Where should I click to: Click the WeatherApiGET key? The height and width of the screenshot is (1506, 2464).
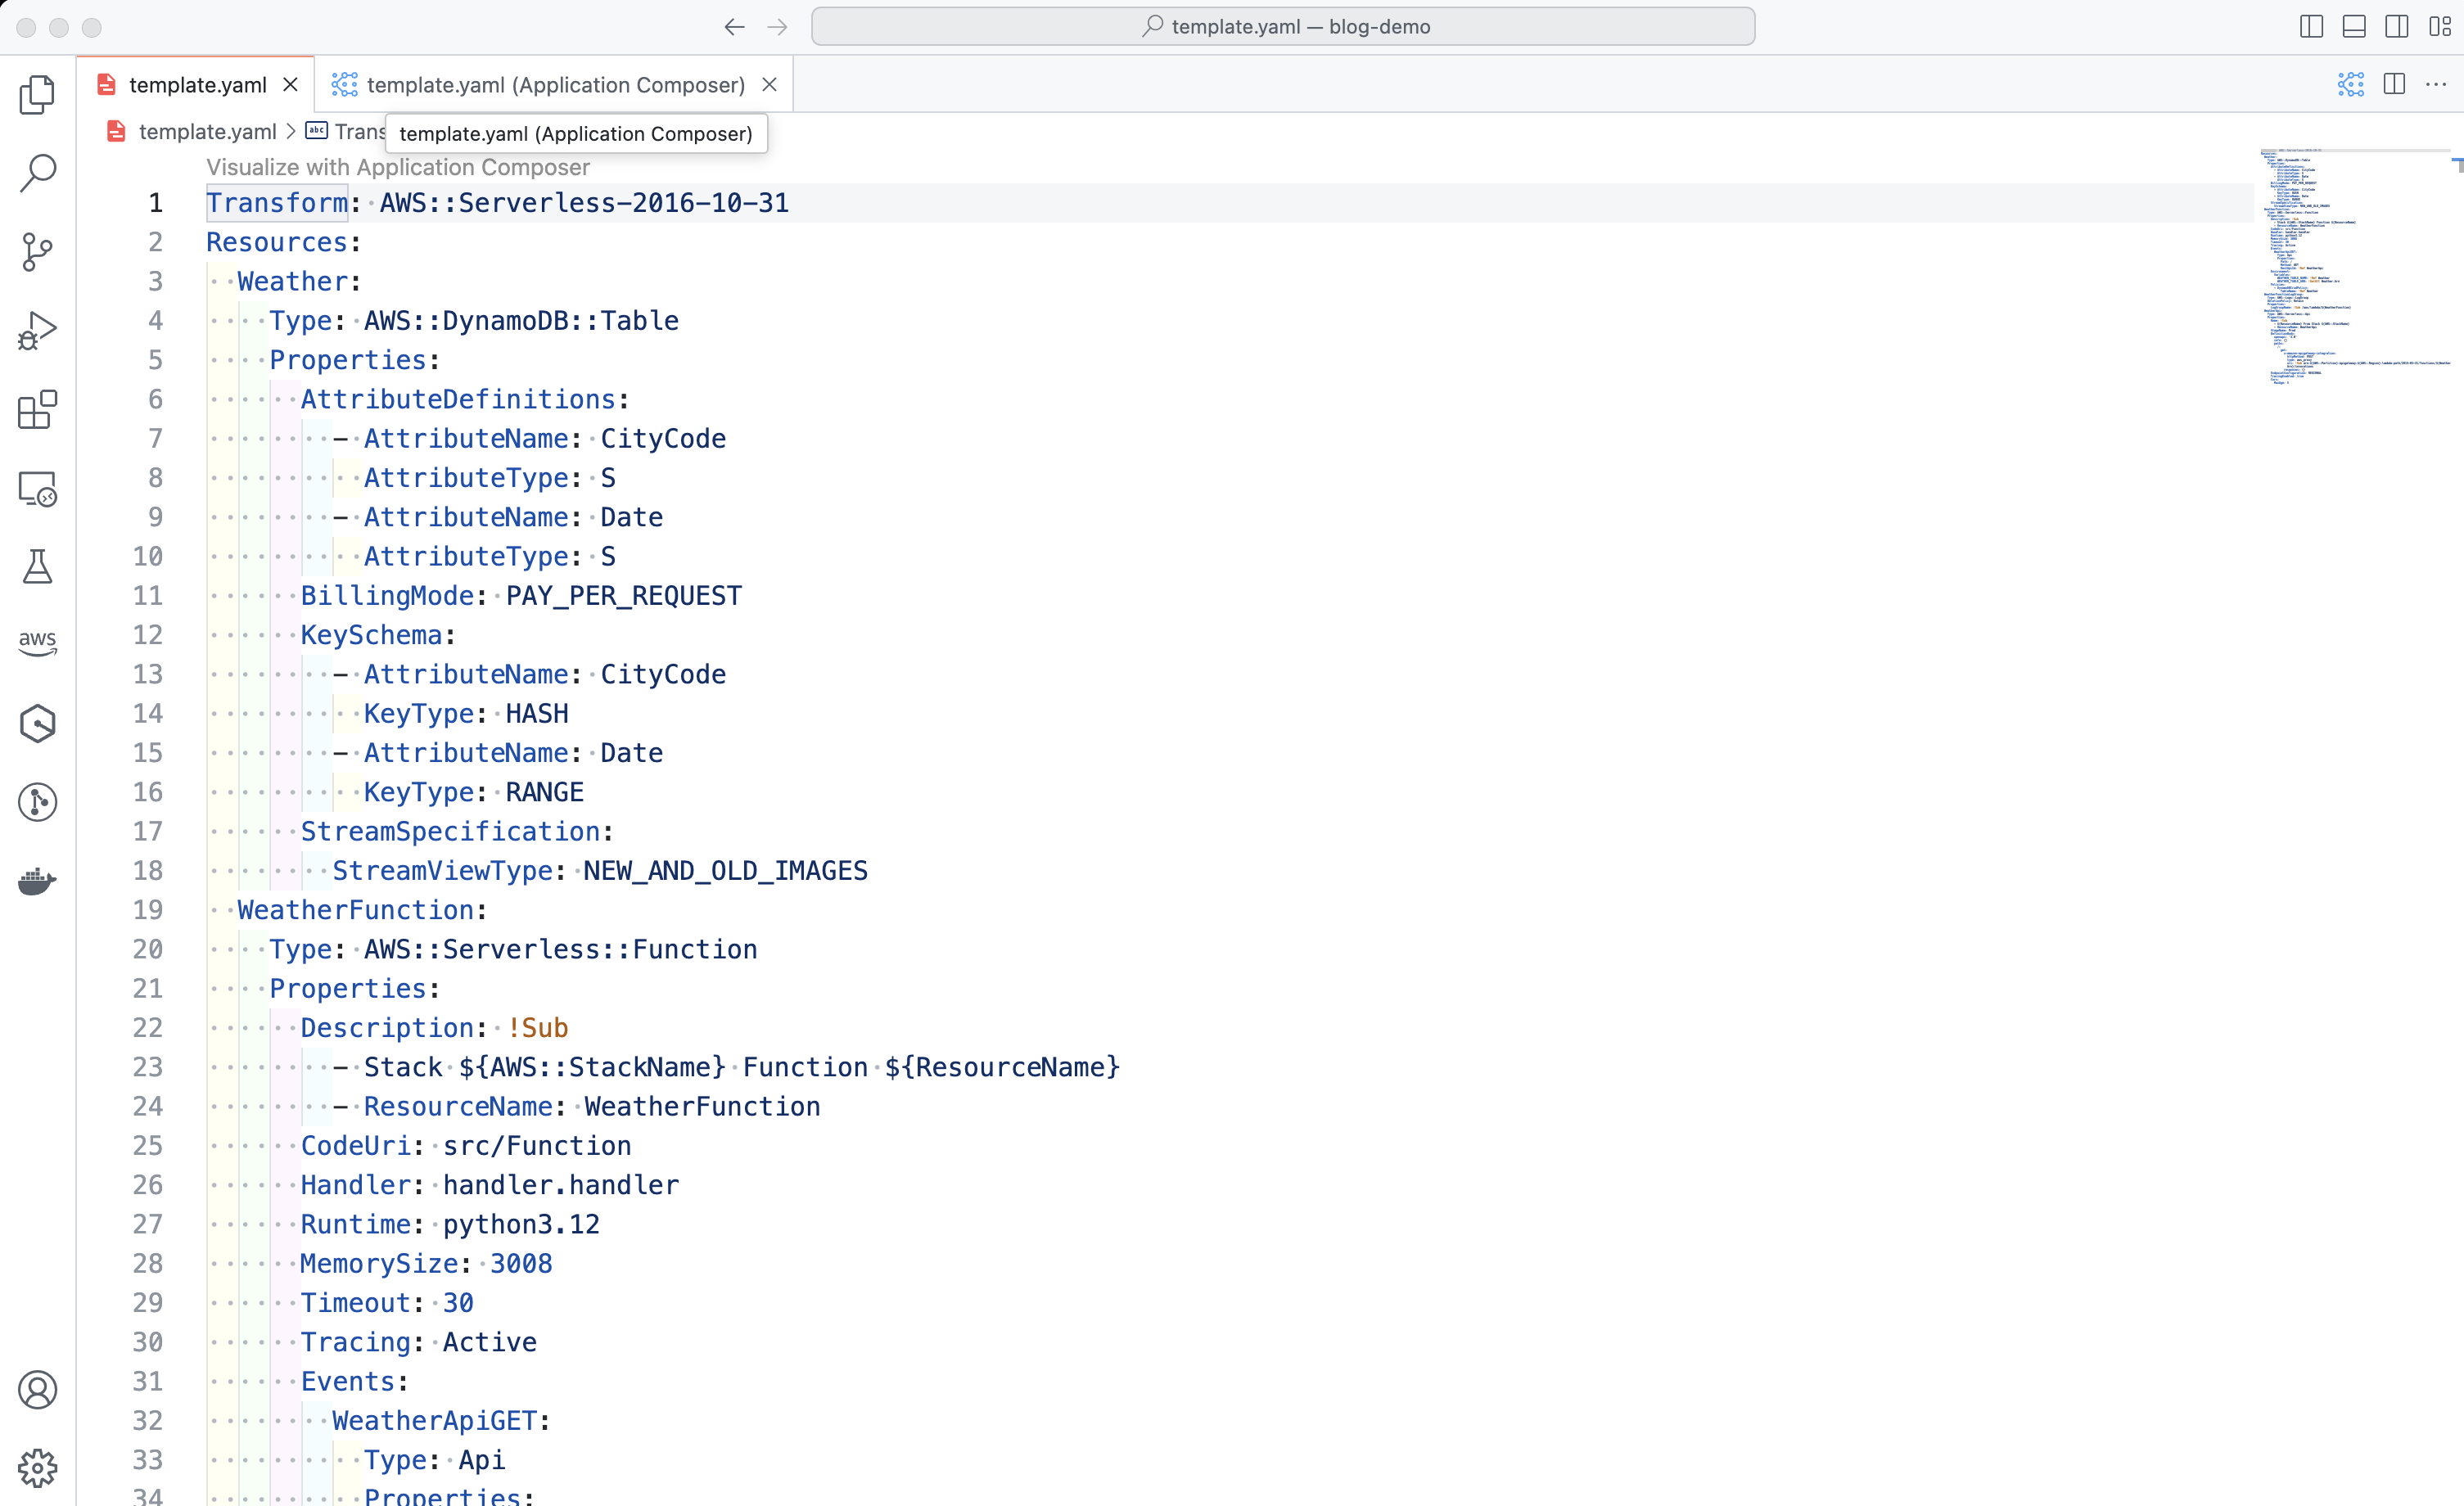tap(435, 1421)
